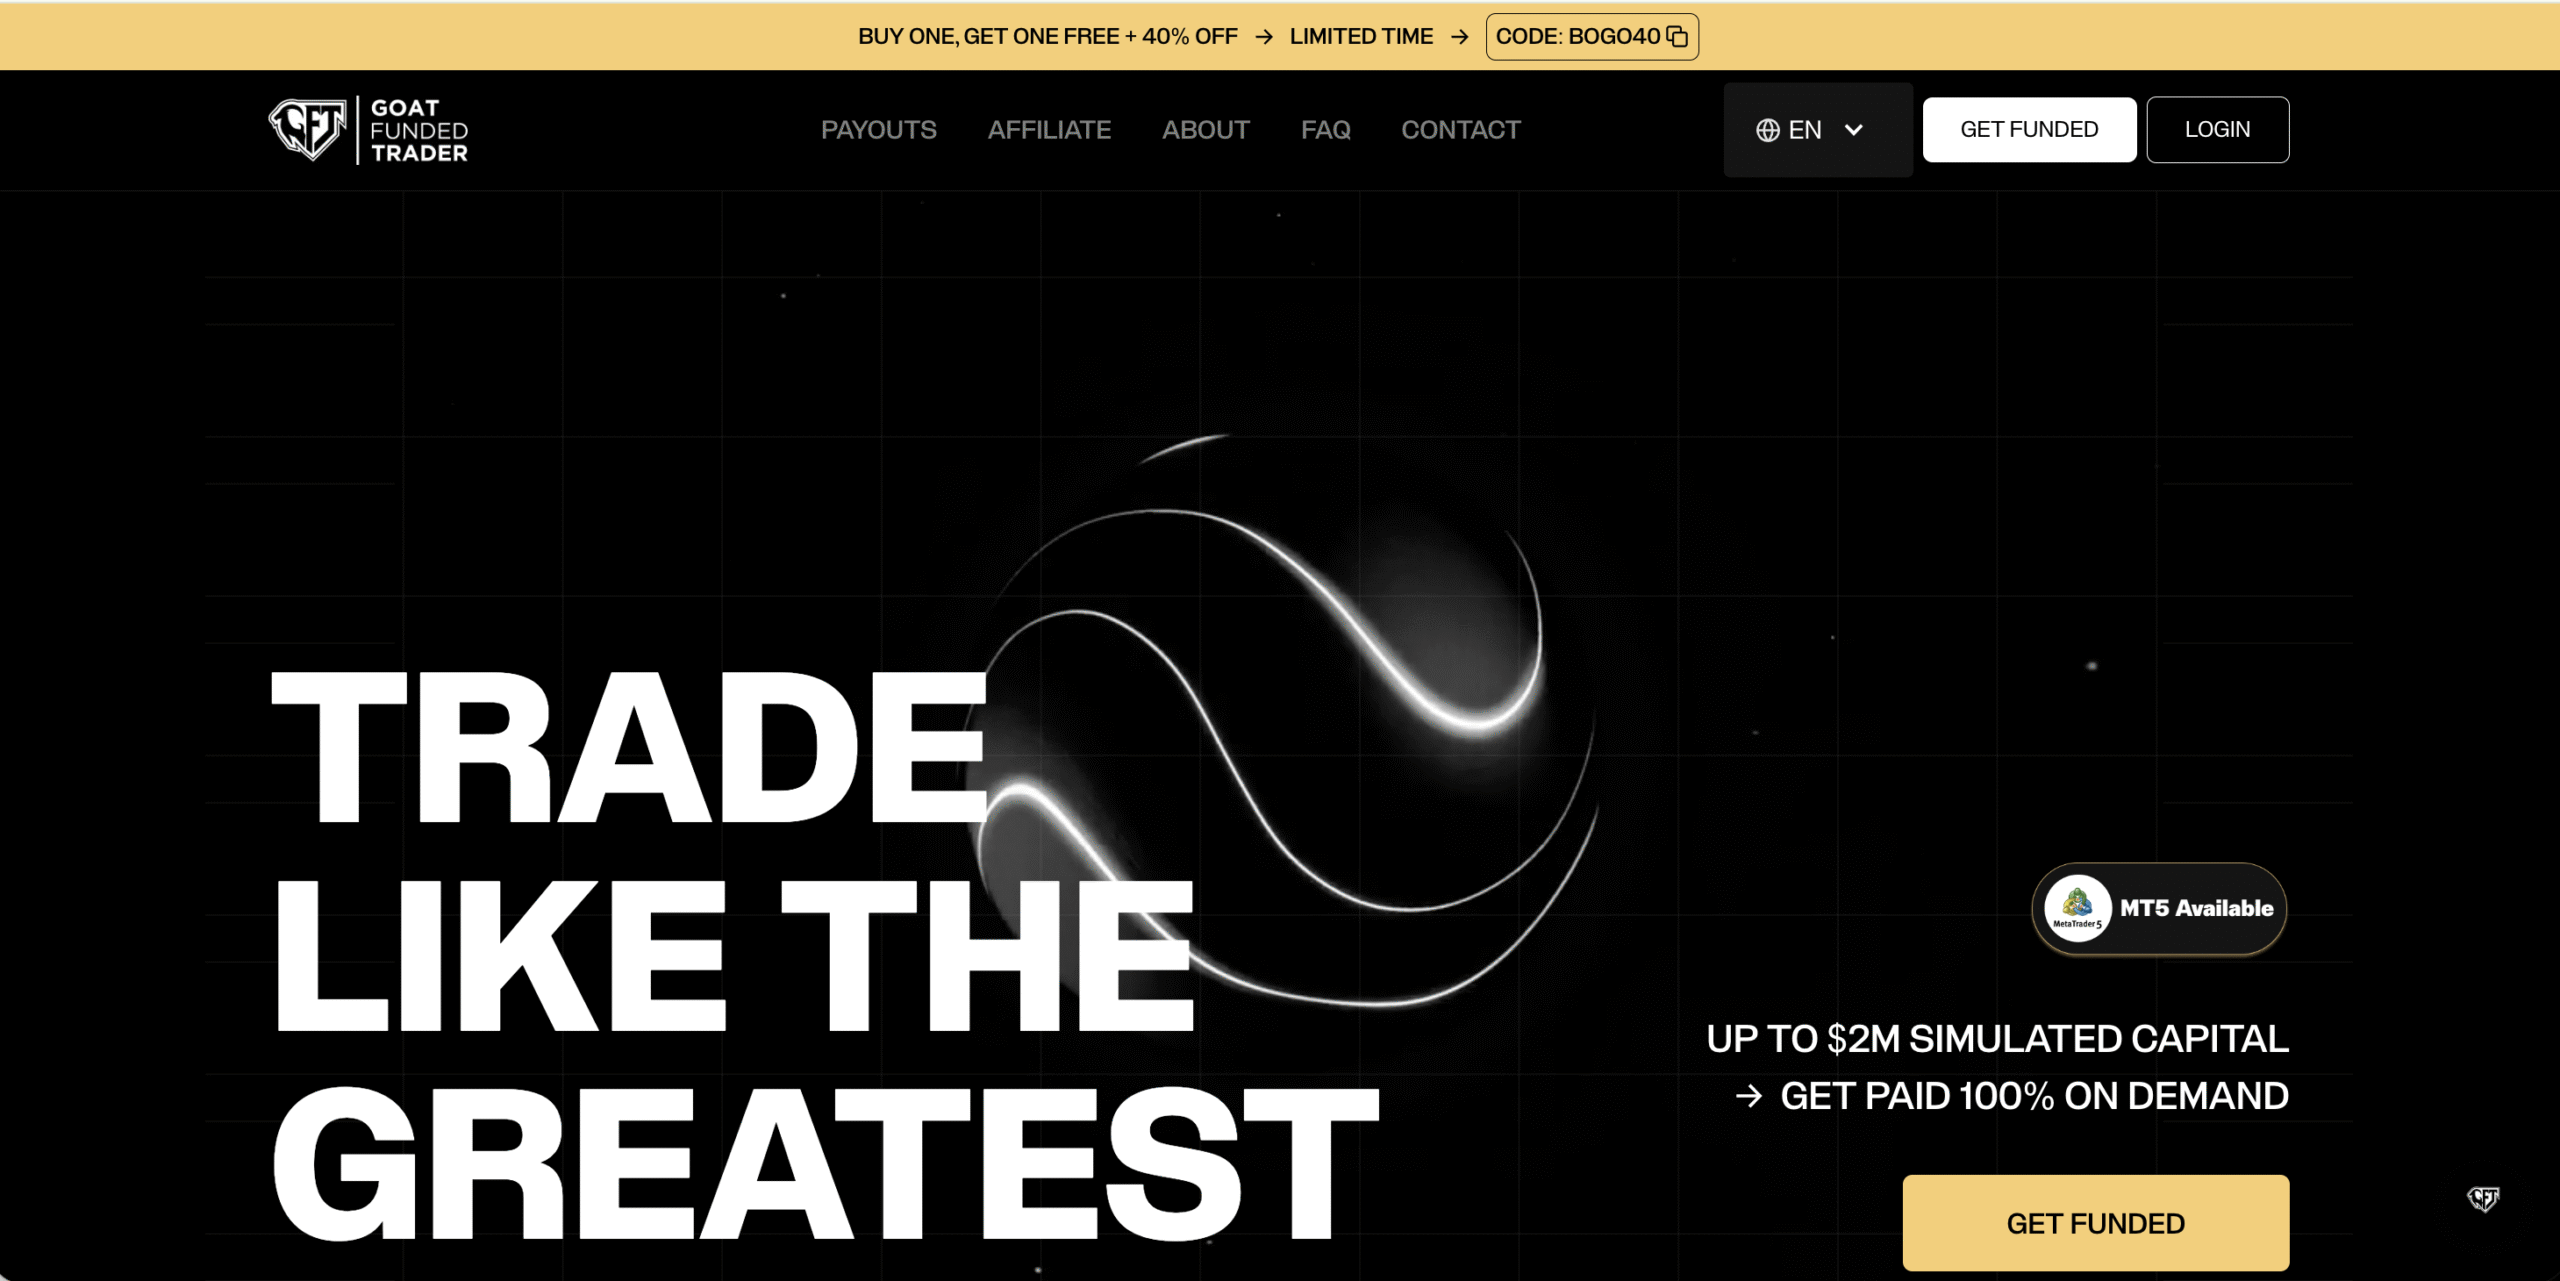This screenshot has height=1281, width=2560.
Task: Click the MT5 Available badge
Action: click(x=2195, y=908)
